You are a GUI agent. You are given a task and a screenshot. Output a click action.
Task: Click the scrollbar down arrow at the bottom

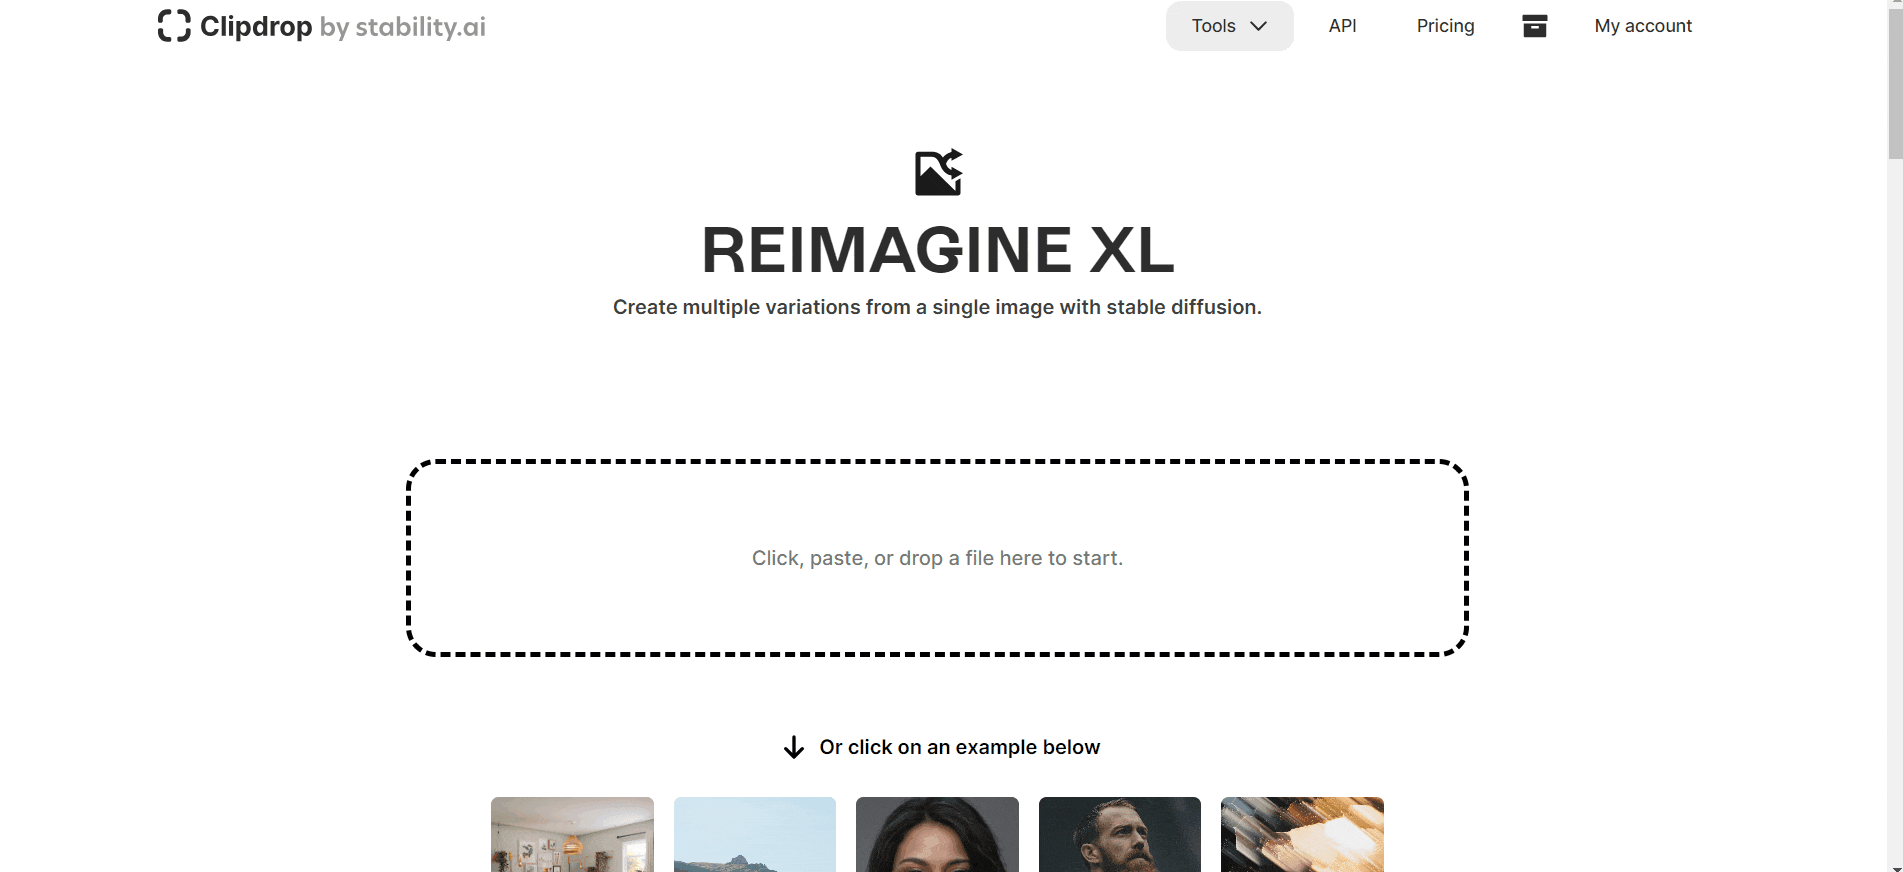pos(1895,867)
